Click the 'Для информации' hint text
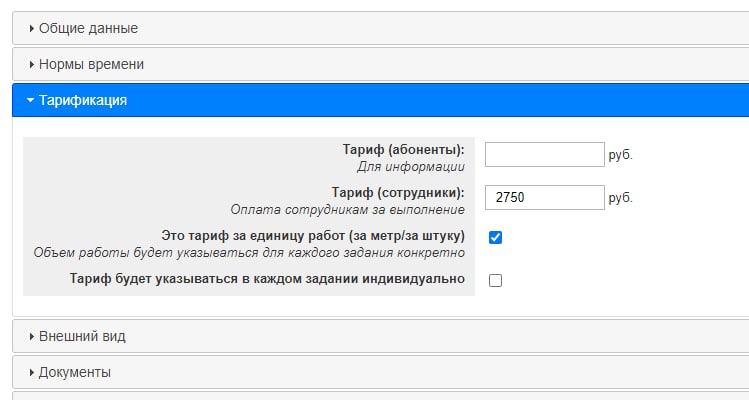749x400 pixels. [x=411, y=167]
